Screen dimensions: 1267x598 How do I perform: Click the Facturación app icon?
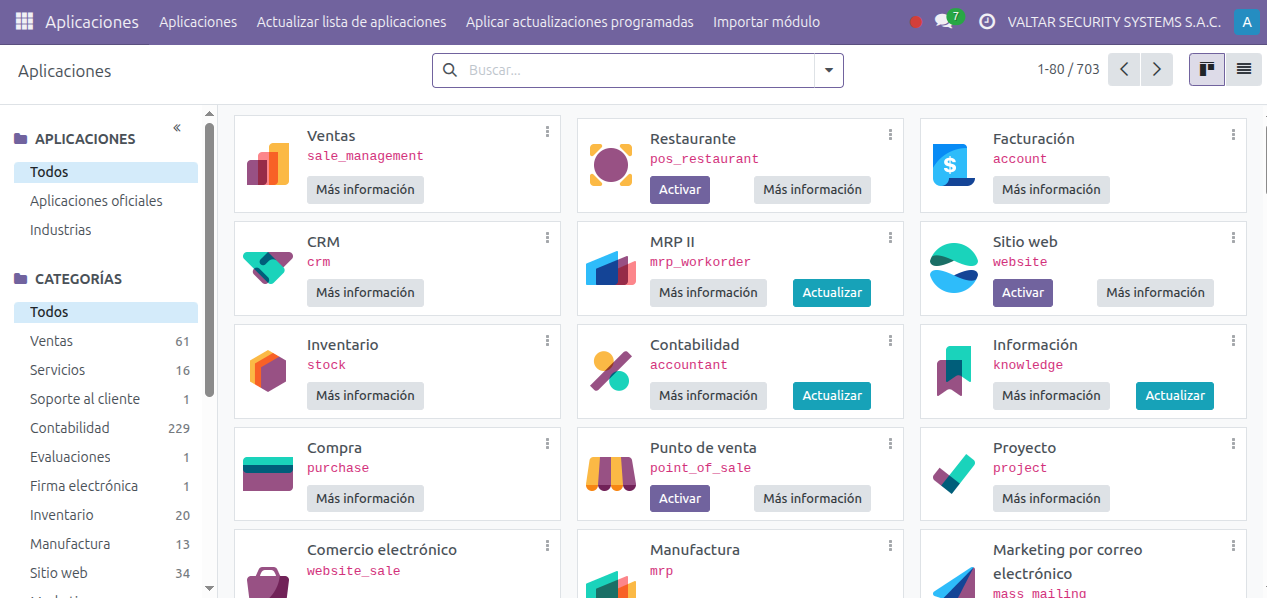[x=954, y=164]
